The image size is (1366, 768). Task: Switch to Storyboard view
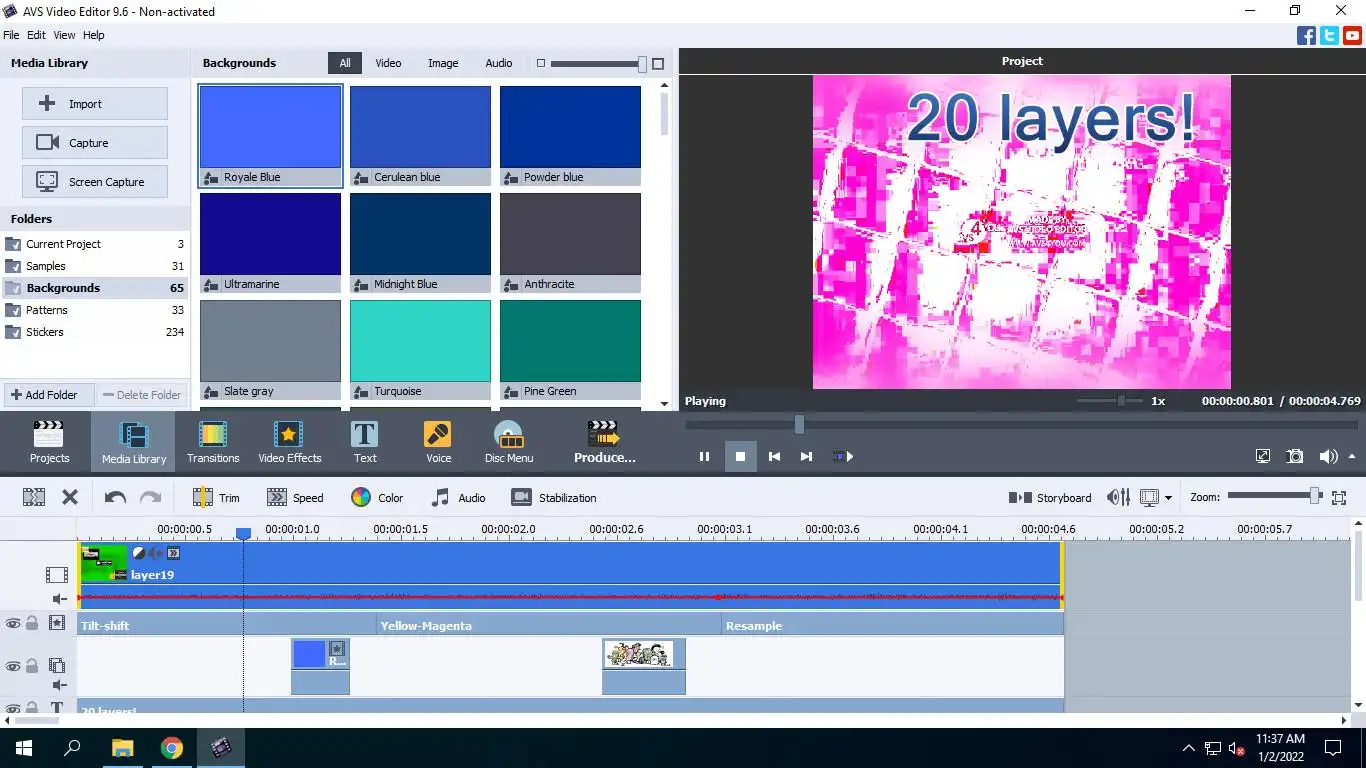coord(1050,497)
